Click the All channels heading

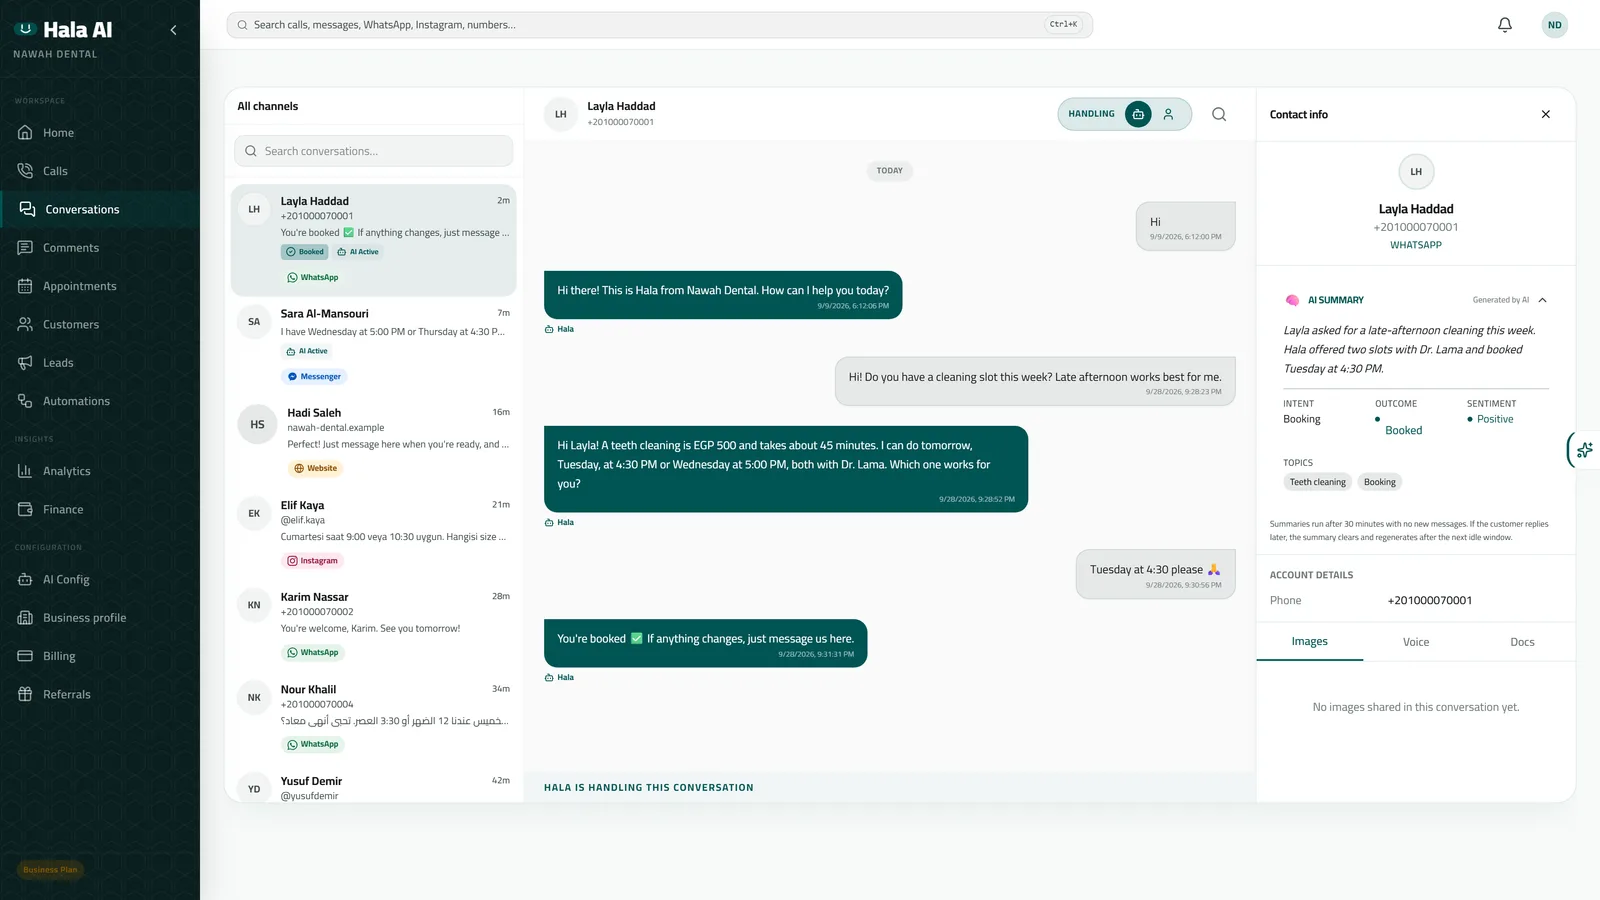[268, 106]
